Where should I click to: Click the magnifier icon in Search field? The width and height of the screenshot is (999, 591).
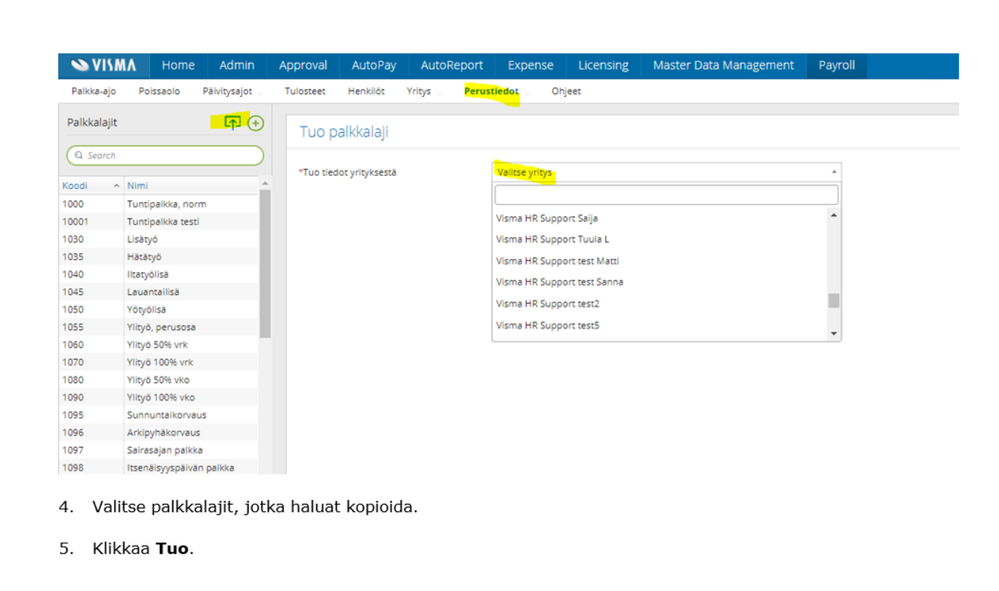tap(79, 155)
